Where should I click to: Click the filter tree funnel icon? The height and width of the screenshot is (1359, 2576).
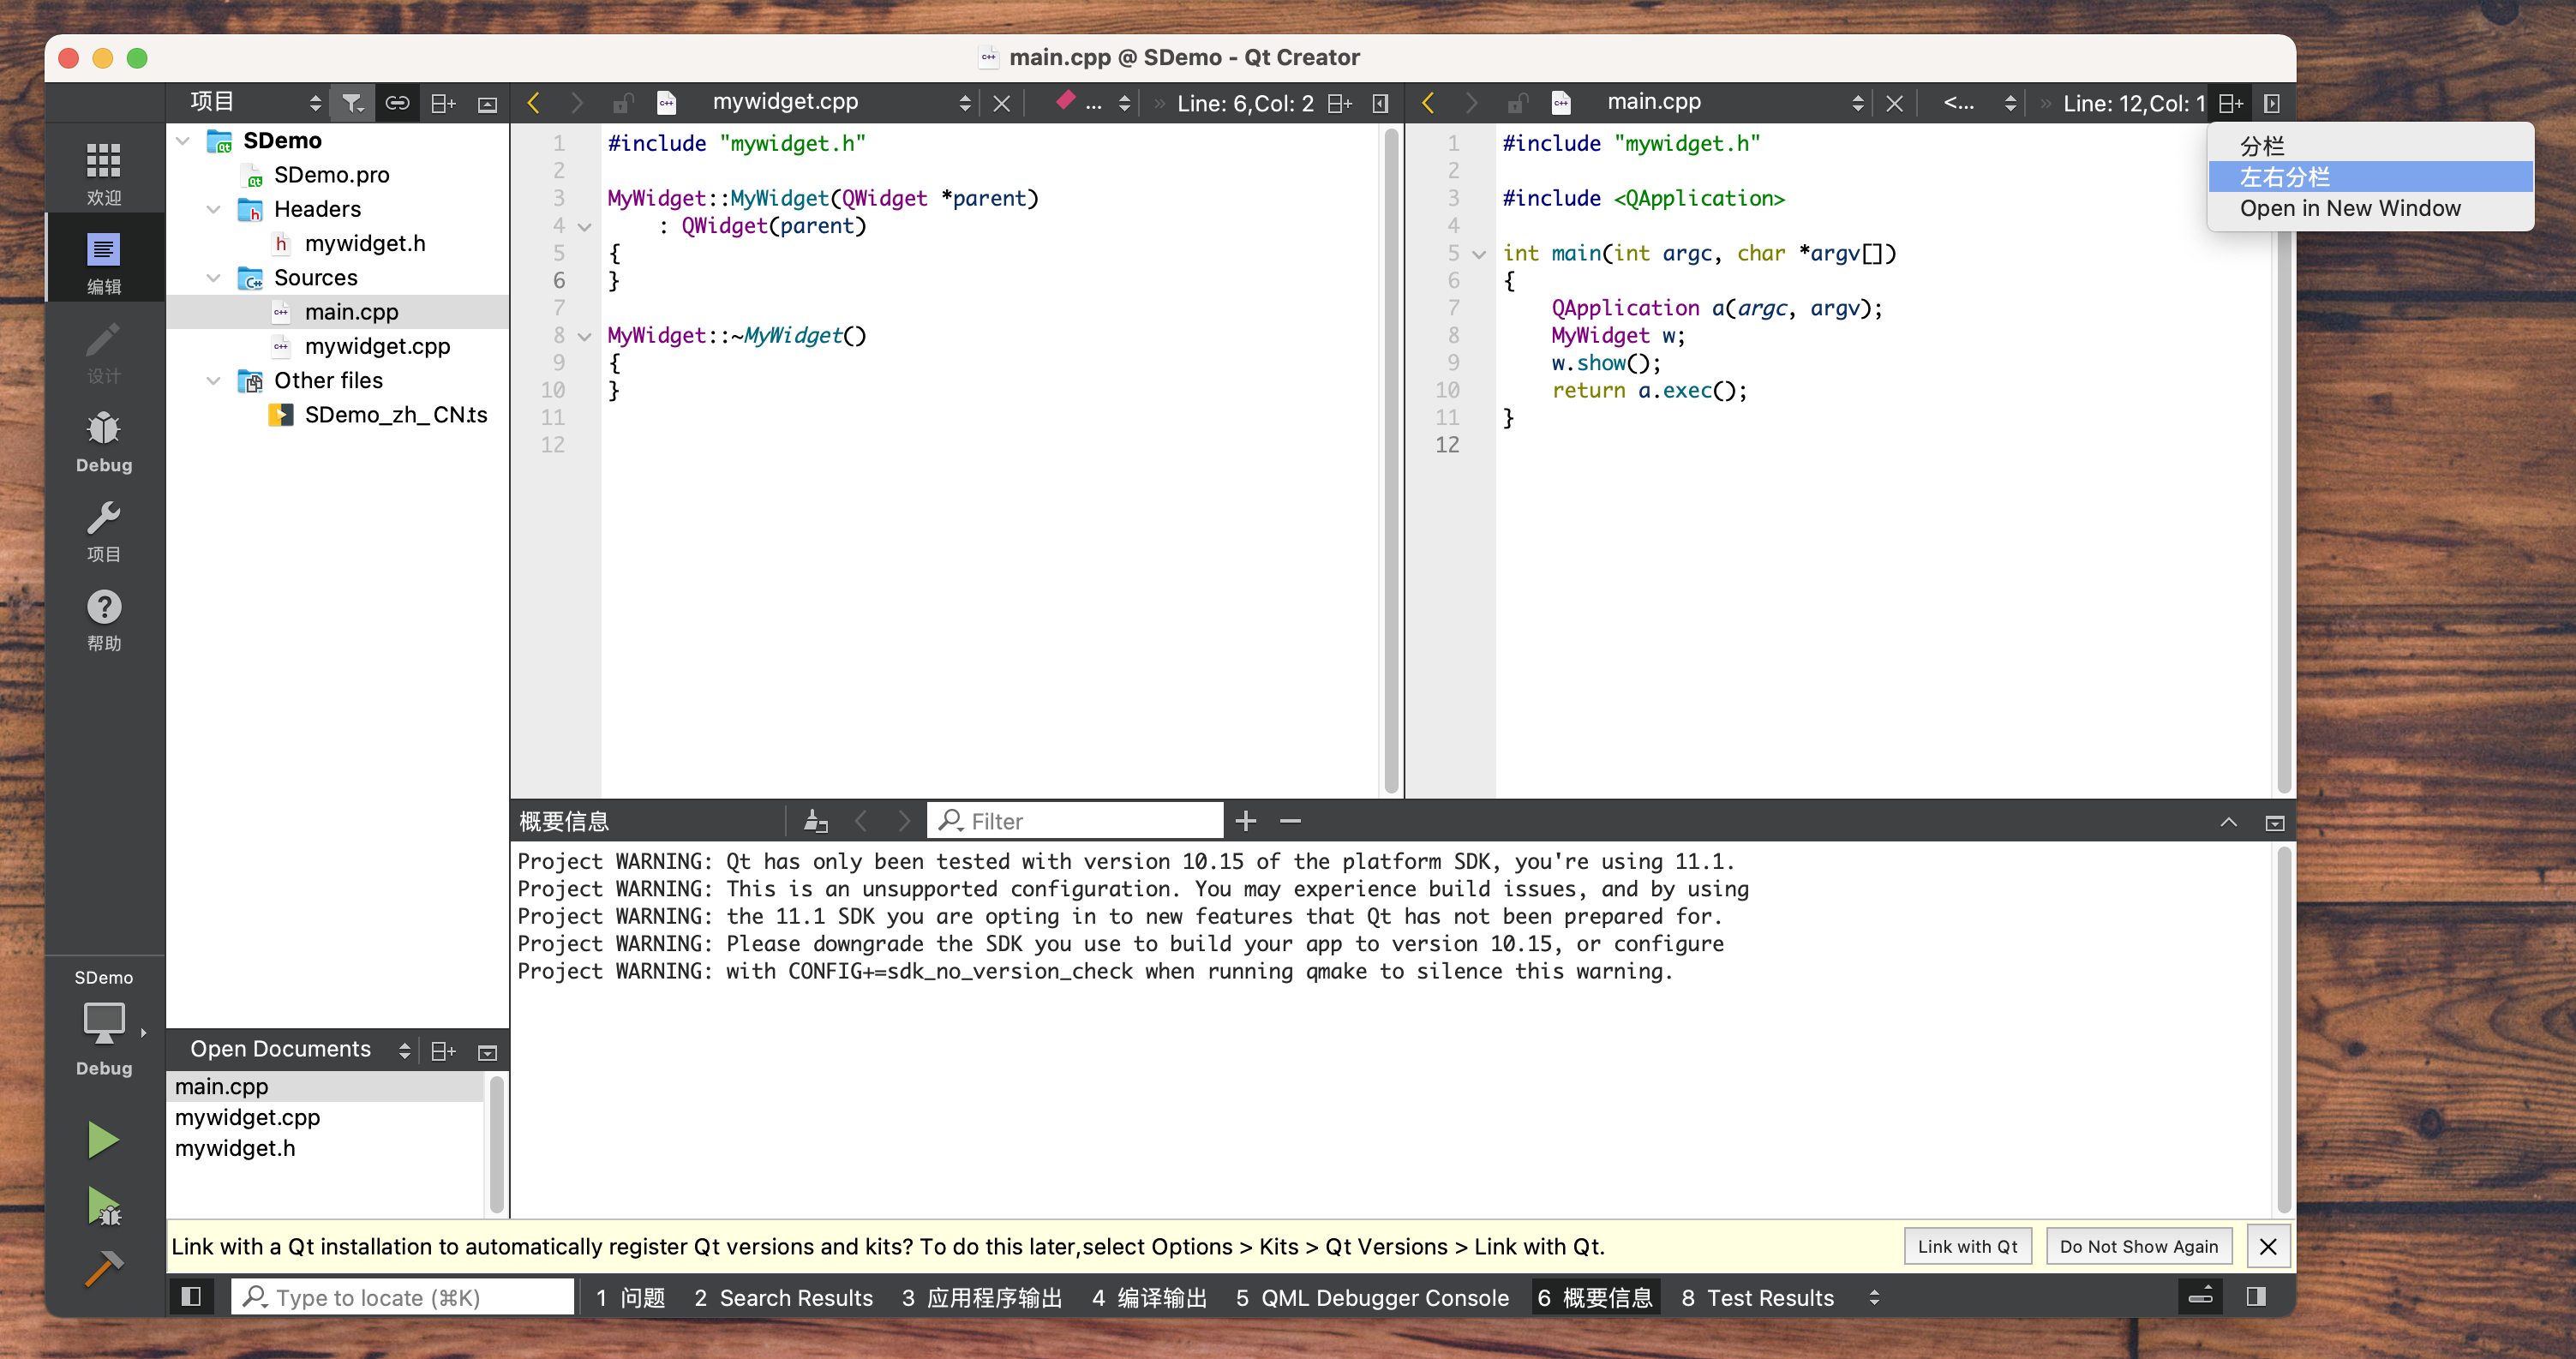[352, 103]
